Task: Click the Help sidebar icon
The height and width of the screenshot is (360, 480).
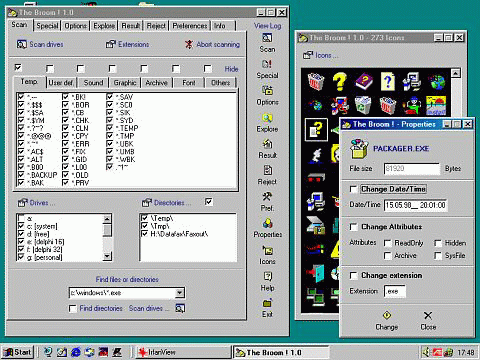Action: (x=267, y=276)
